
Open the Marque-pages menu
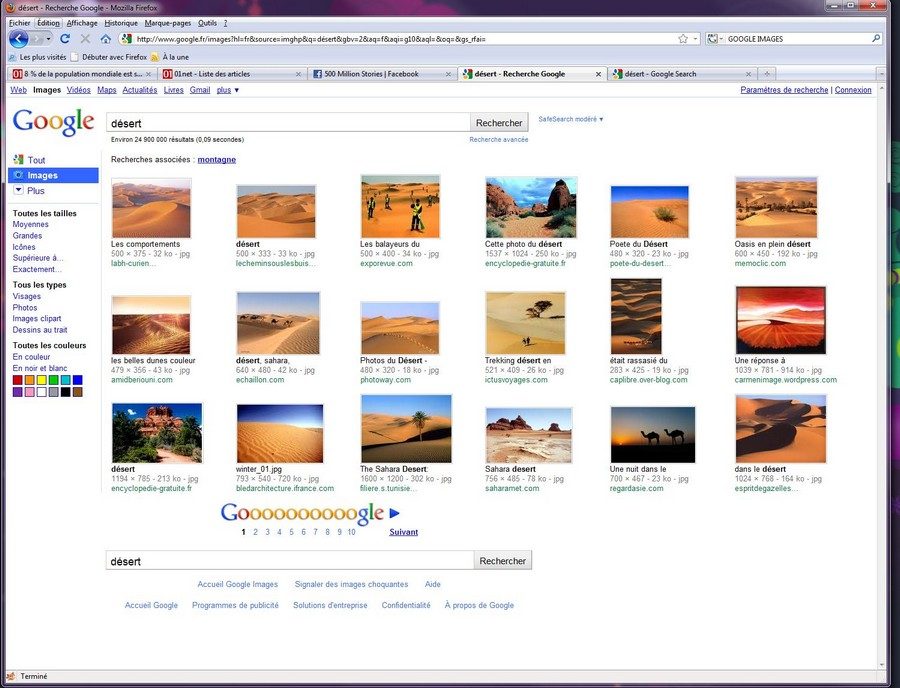(x=168, y=22)
